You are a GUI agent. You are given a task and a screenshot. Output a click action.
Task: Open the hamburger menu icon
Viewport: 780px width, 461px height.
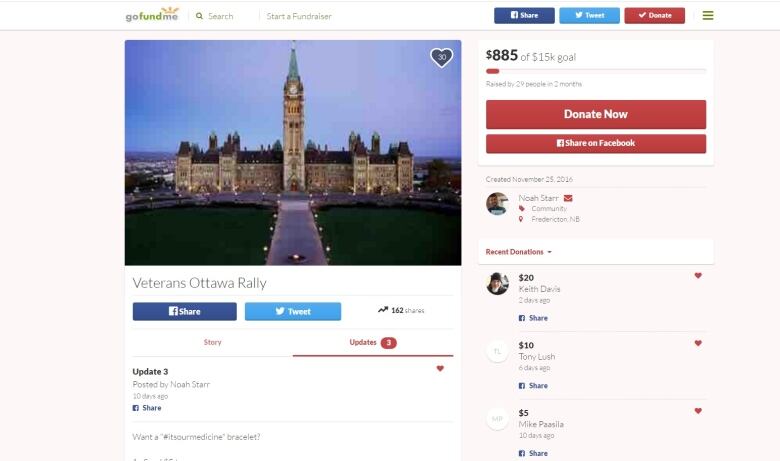(708, 15)
